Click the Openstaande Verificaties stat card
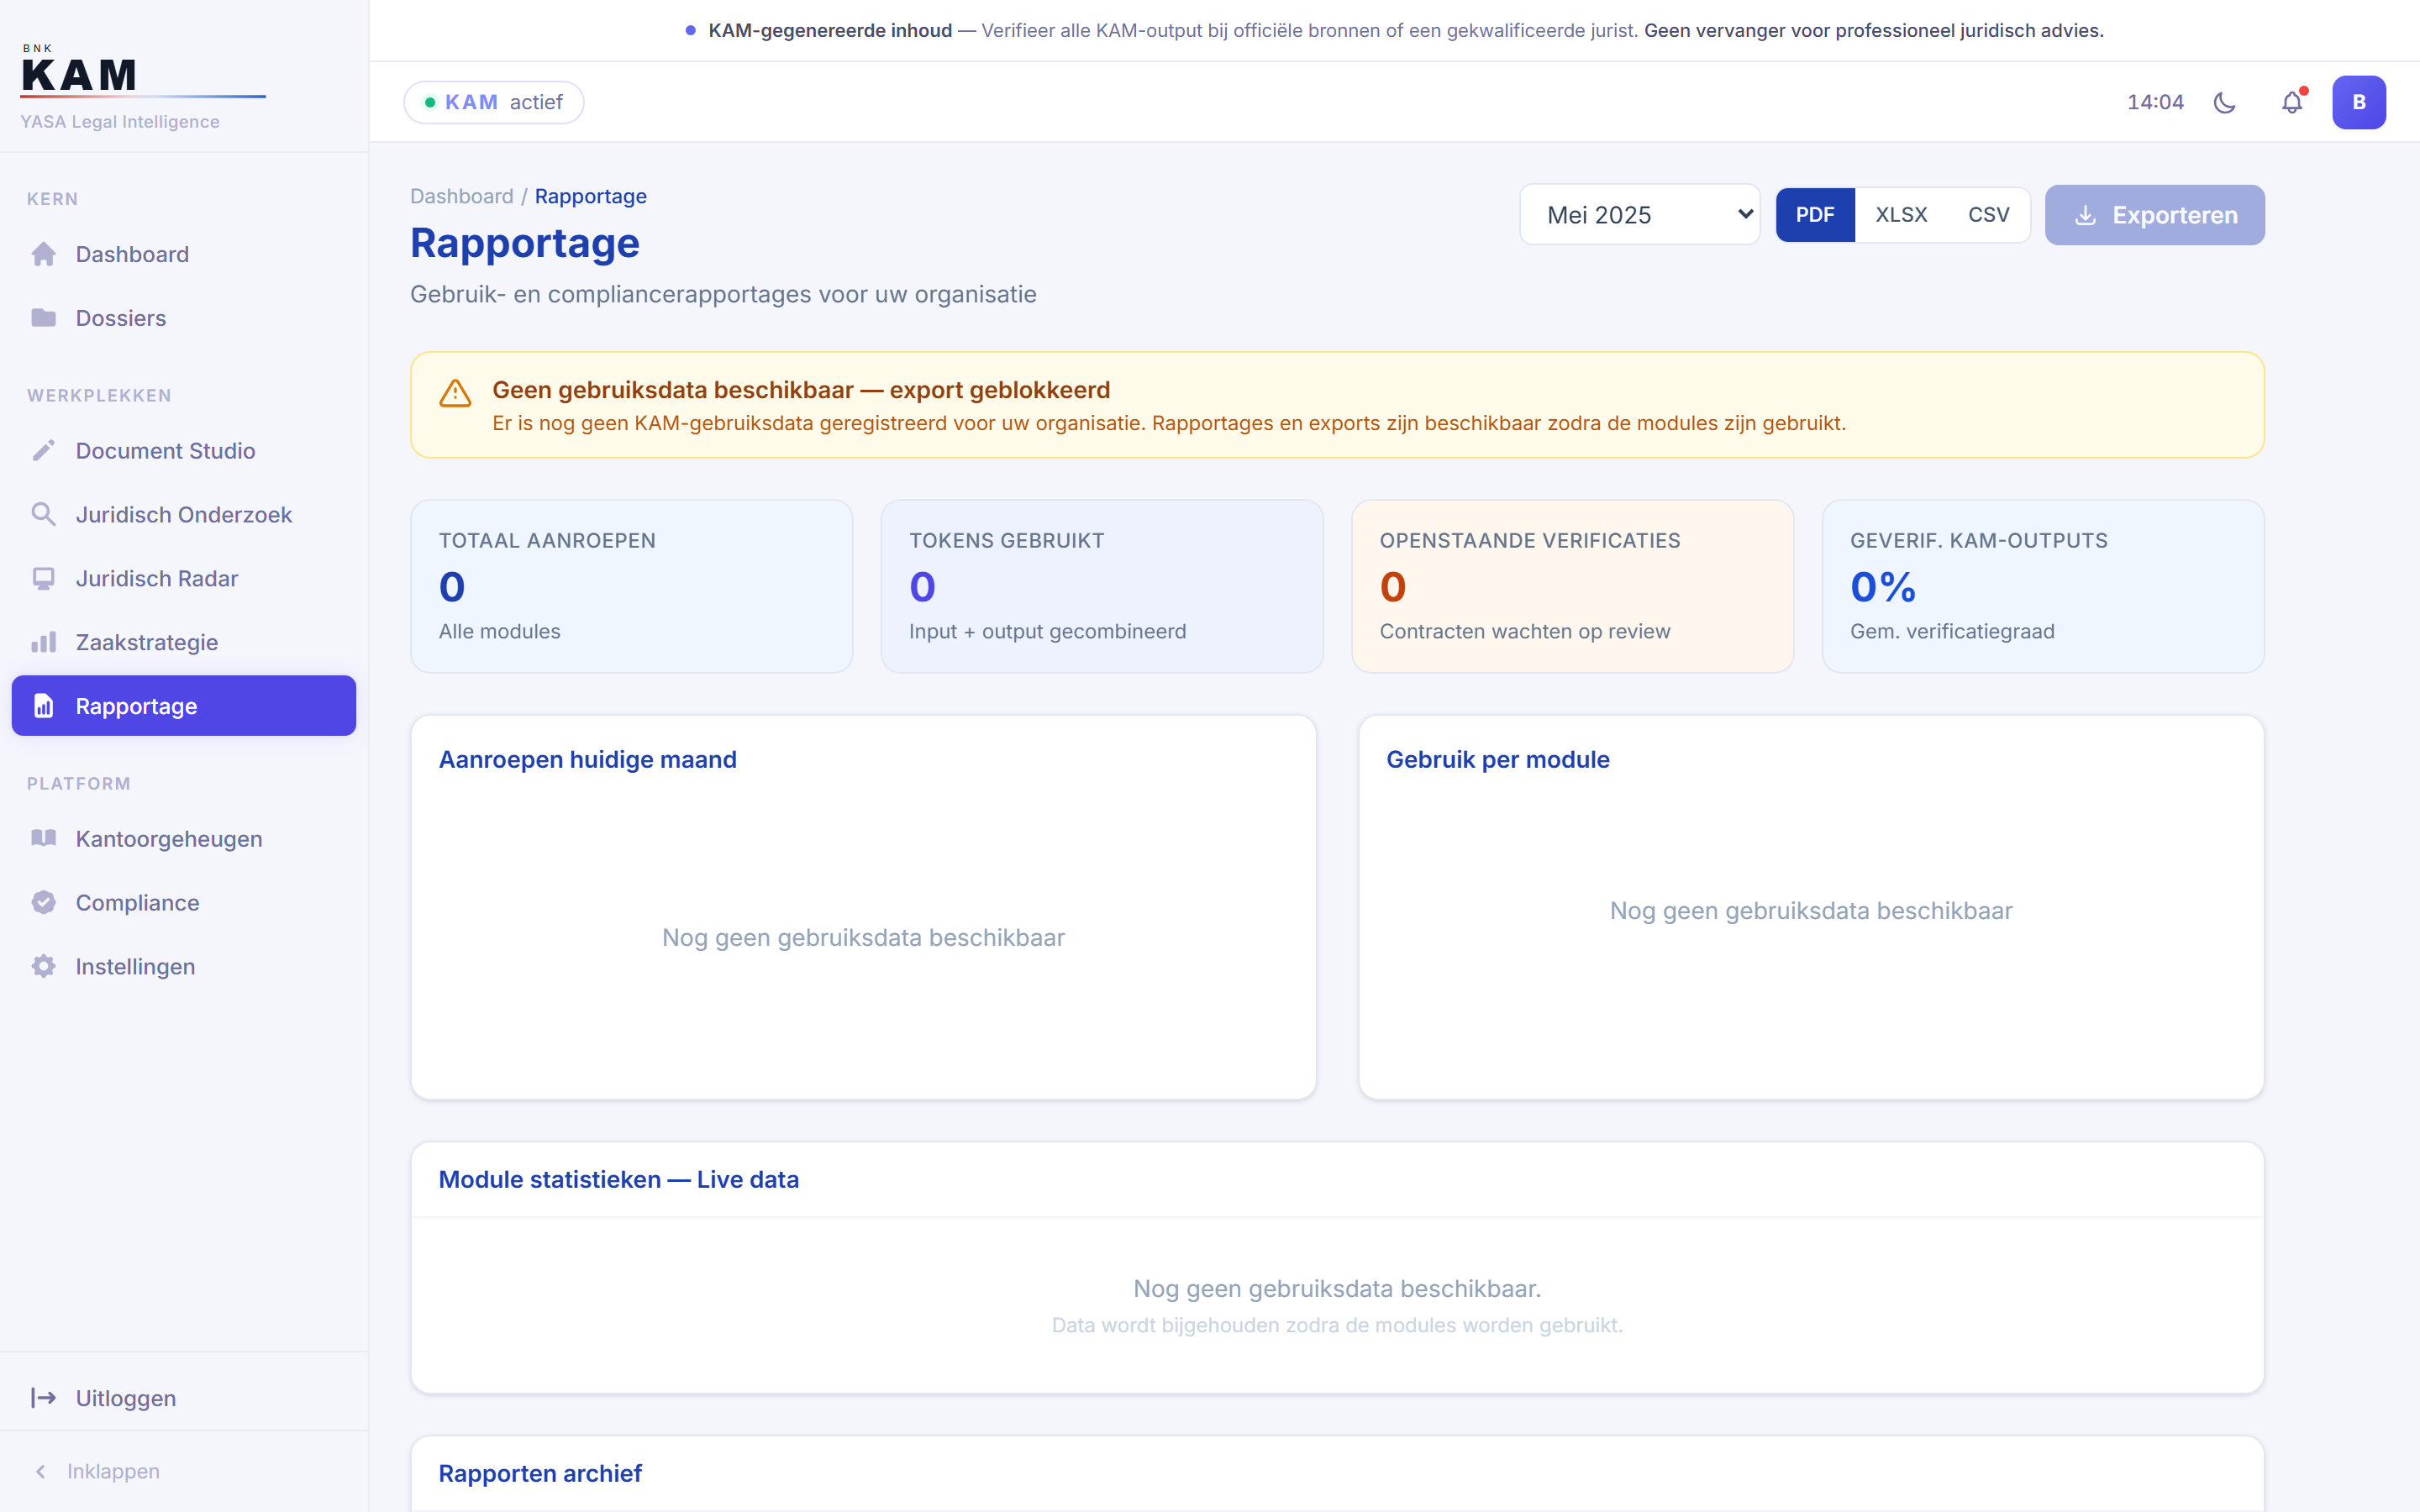This screenshot has height=1512, width=2420. (1573, 586)
